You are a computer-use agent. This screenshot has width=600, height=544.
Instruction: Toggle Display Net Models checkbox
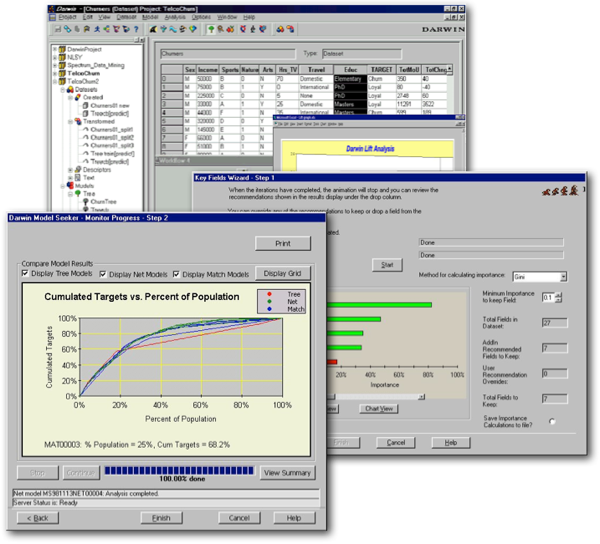click(x=103, y=274)
